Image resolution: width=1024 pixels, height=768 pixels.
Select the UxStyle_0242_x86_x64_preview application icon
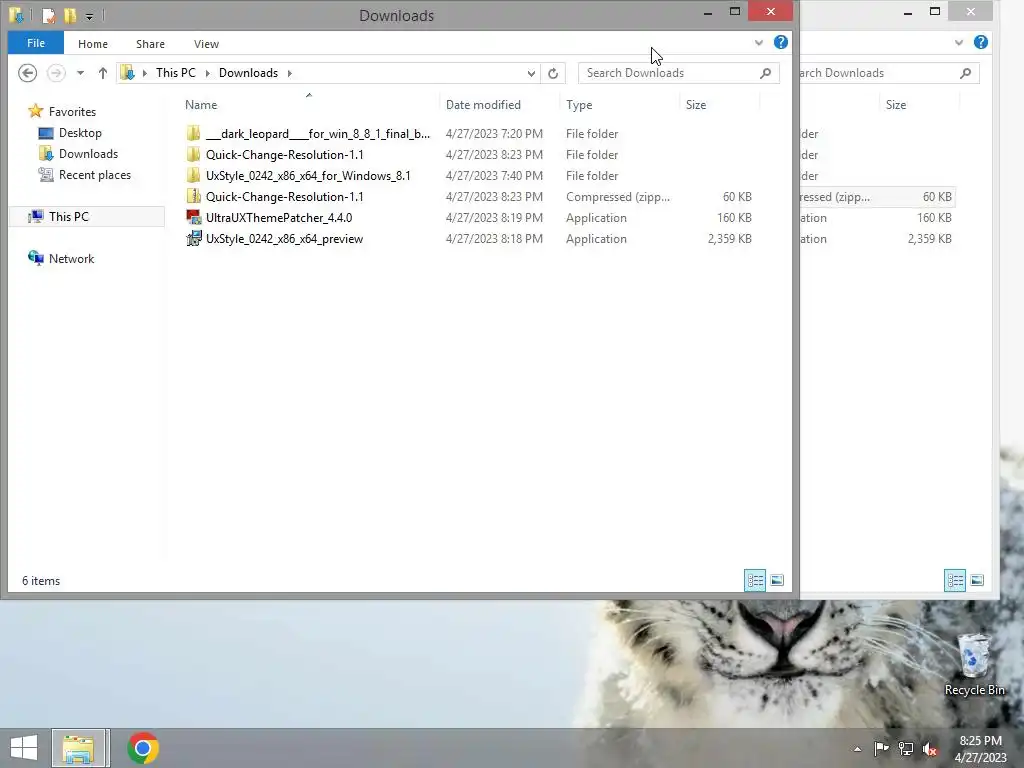[193, 238]
